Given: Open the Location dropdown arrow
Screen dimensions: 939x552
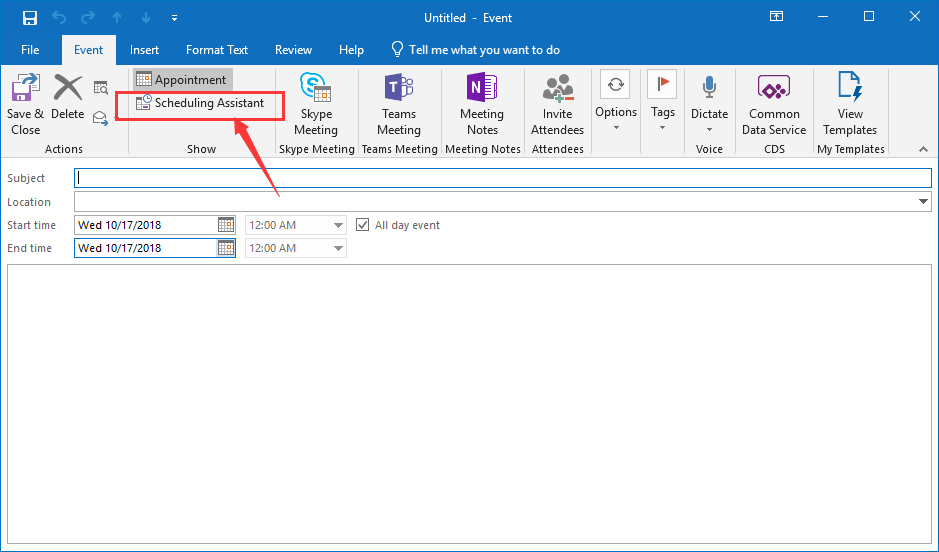Looking at the screenshot, I should [922, 202].
